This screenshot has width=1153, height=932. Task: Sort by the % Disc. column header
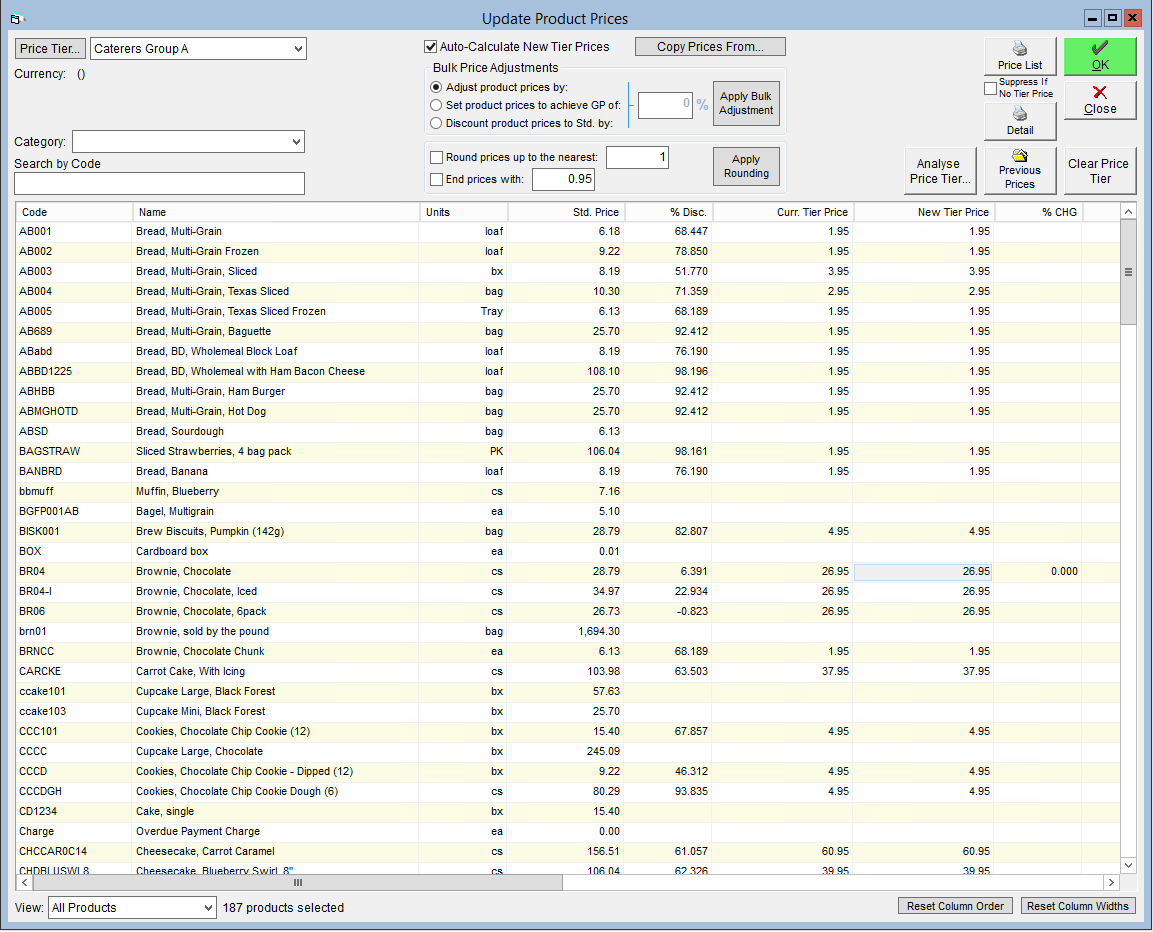click(668, 213)
